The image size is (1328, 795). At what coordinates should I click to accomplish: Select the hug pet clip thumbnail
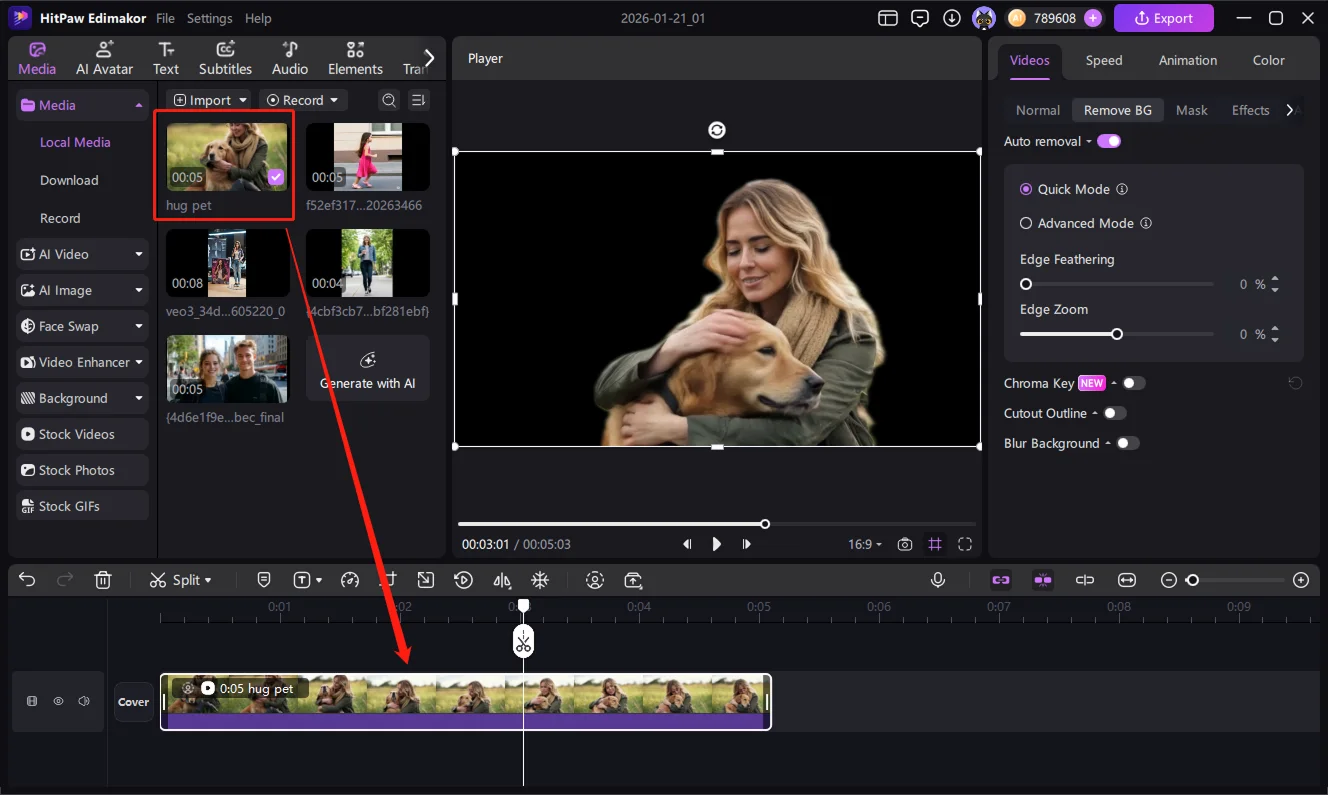(224, 157)
